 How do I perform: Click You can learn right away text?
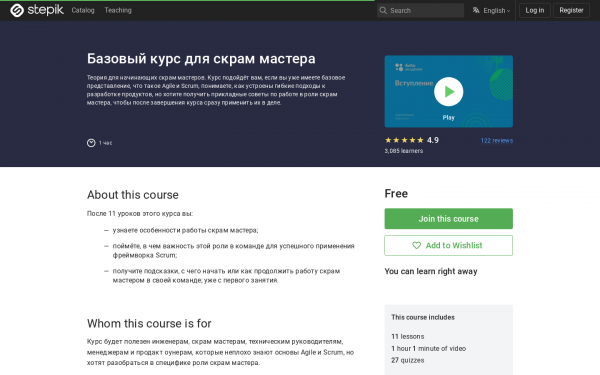click(x=431, y=271)
